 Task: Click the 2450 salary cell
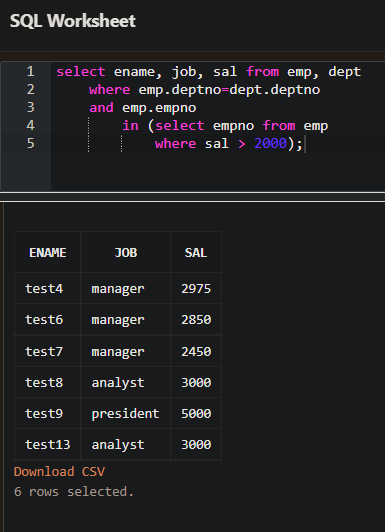[196, 351]
